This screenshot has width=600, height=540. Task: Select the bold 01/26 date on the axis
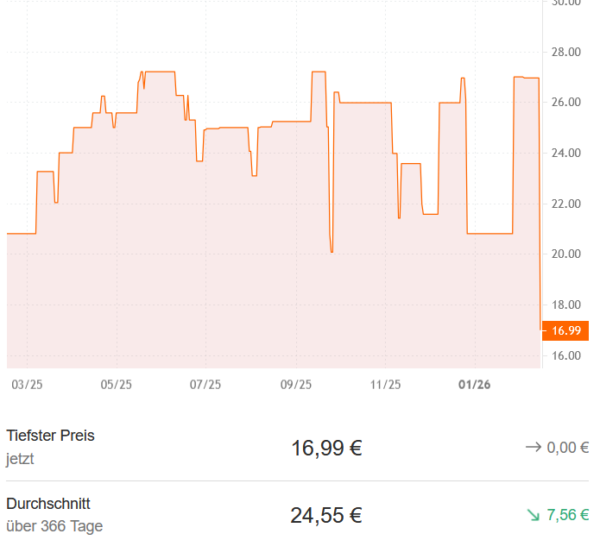coord(474,384)
